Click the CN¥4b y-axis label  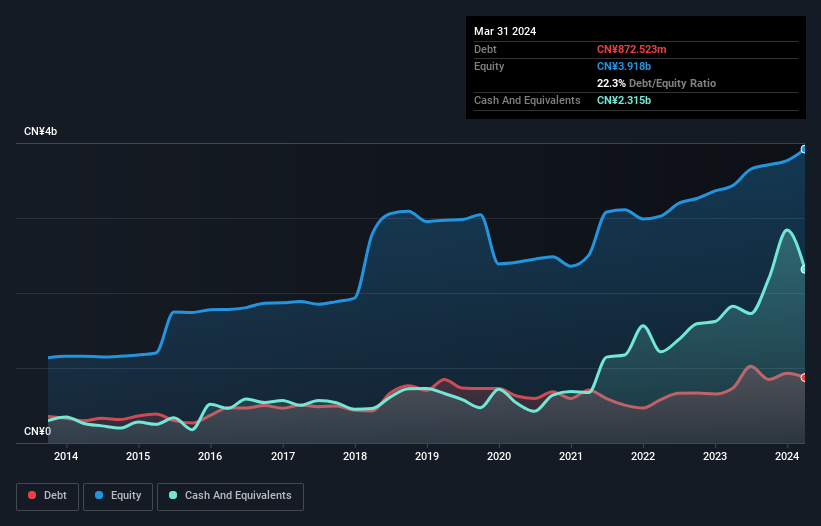[x=41, y=132]
